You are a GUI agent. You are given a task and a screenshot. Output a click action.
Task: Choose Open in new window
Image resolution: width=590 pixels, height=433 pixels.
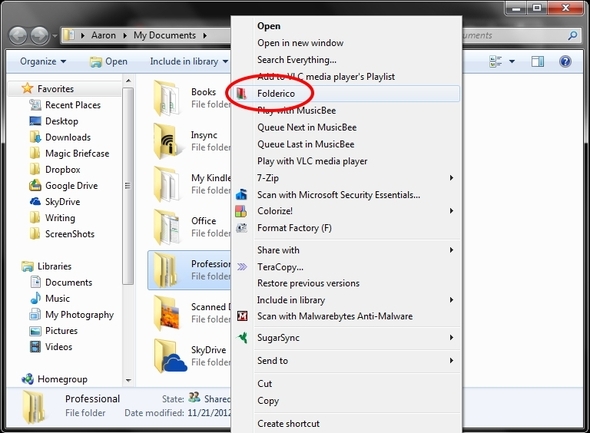coord(300,43)
